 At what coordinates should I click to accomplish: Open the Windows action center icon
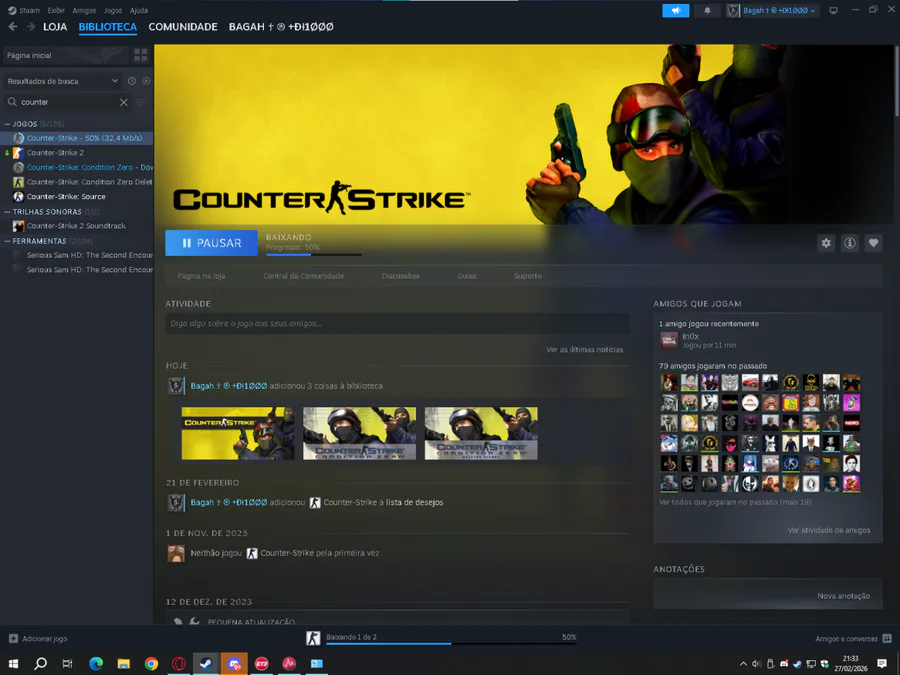[882, 664]
